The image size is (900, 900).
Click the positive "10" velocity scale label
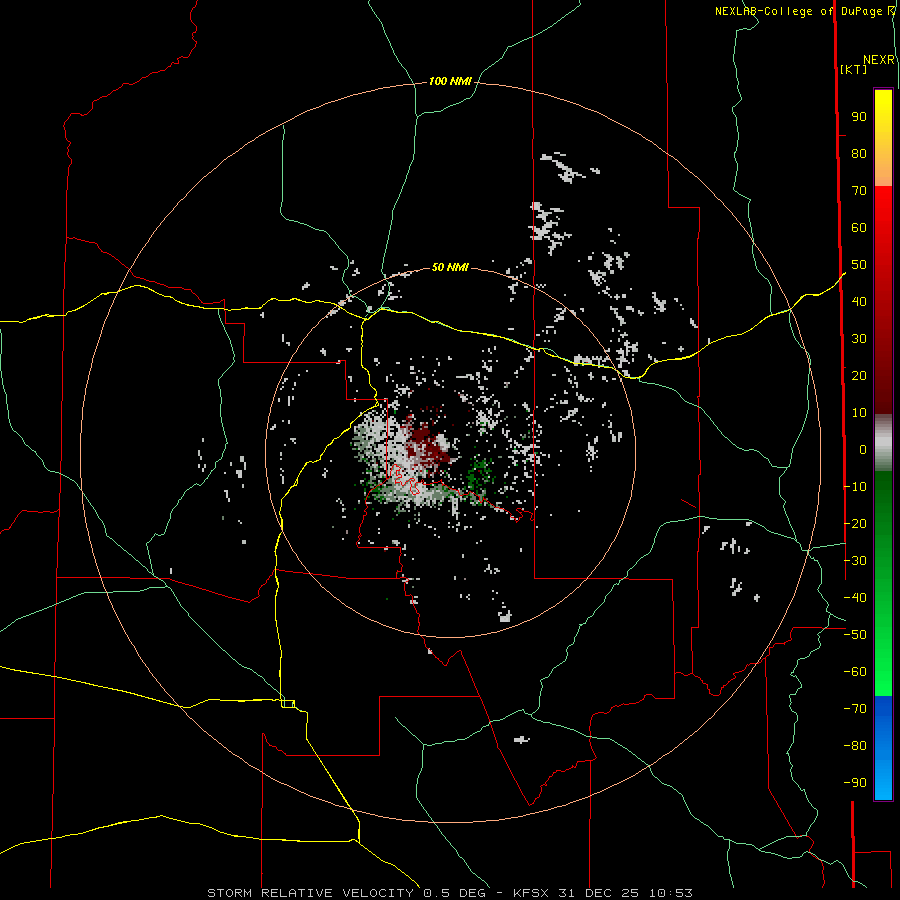pos(859,413)
